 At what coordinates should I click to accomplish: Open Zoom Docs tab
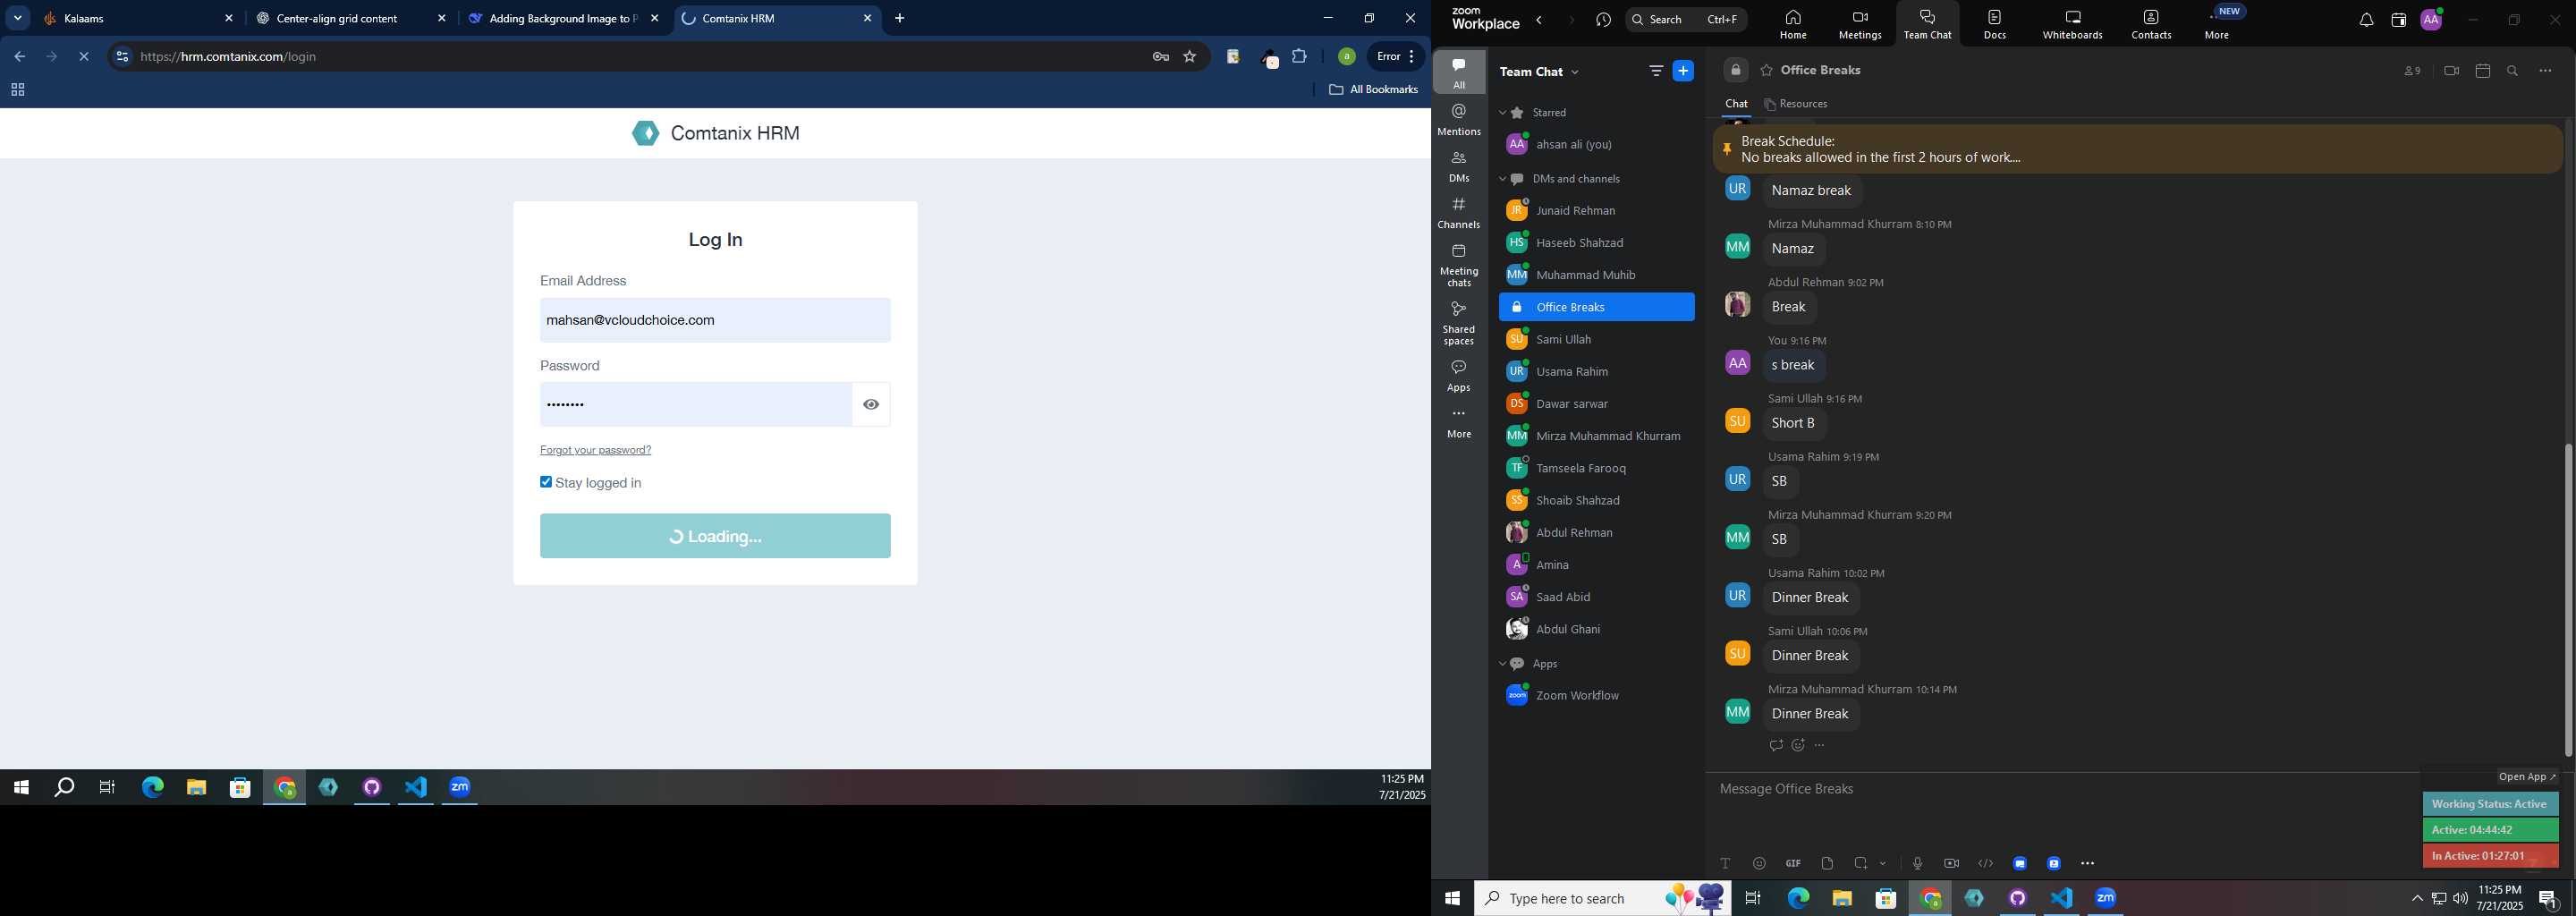tap(1995, 25)
